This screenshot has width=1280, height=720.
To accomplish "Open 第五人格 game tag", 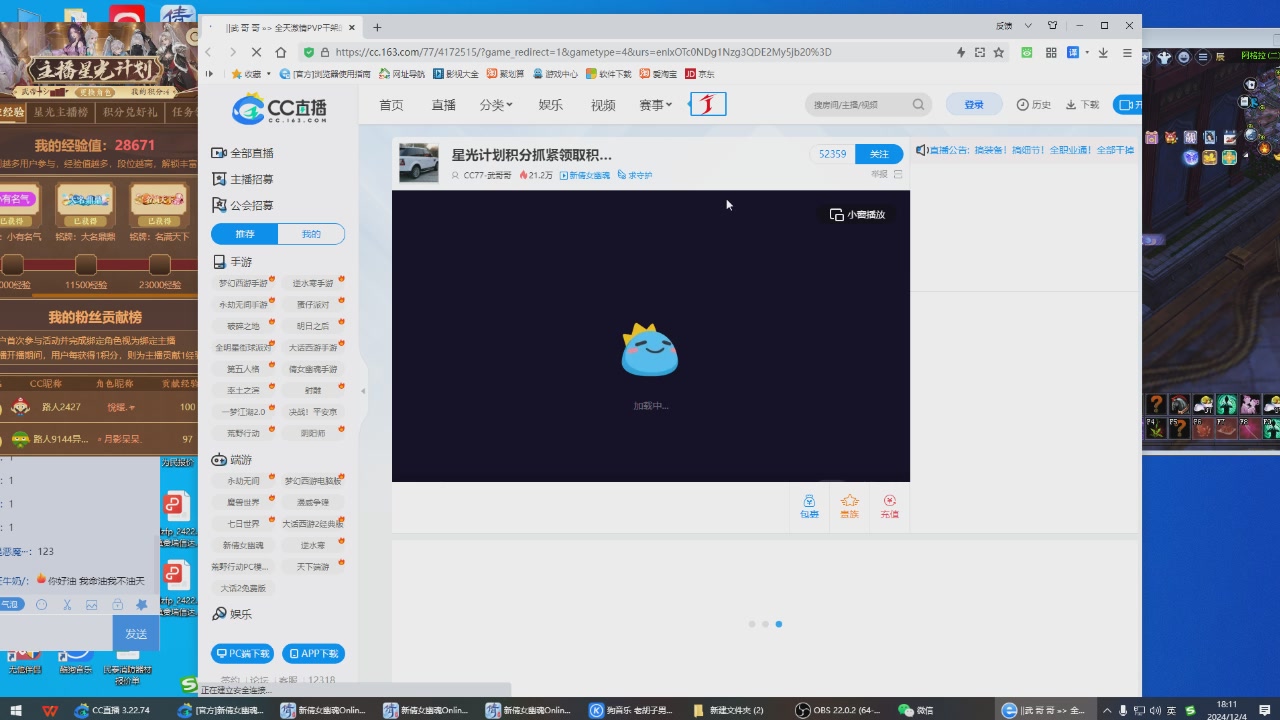I will [x=243, y=369].
